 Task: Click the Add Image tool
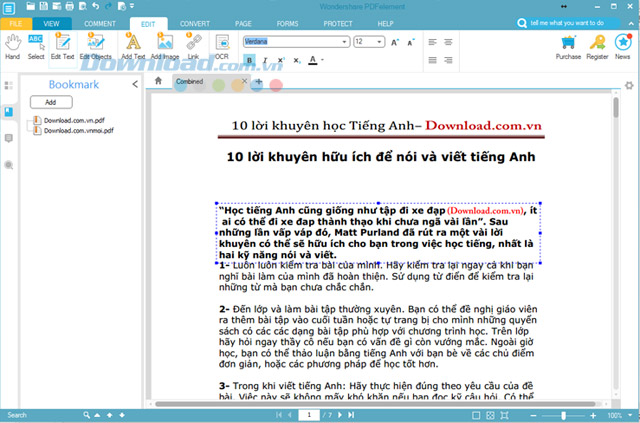click(x=165, y=47)
